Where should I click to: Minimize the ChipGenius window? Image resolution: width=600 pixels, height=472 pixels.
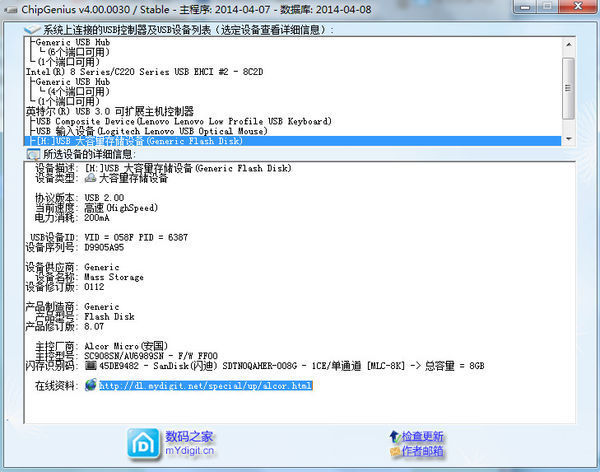525,7
